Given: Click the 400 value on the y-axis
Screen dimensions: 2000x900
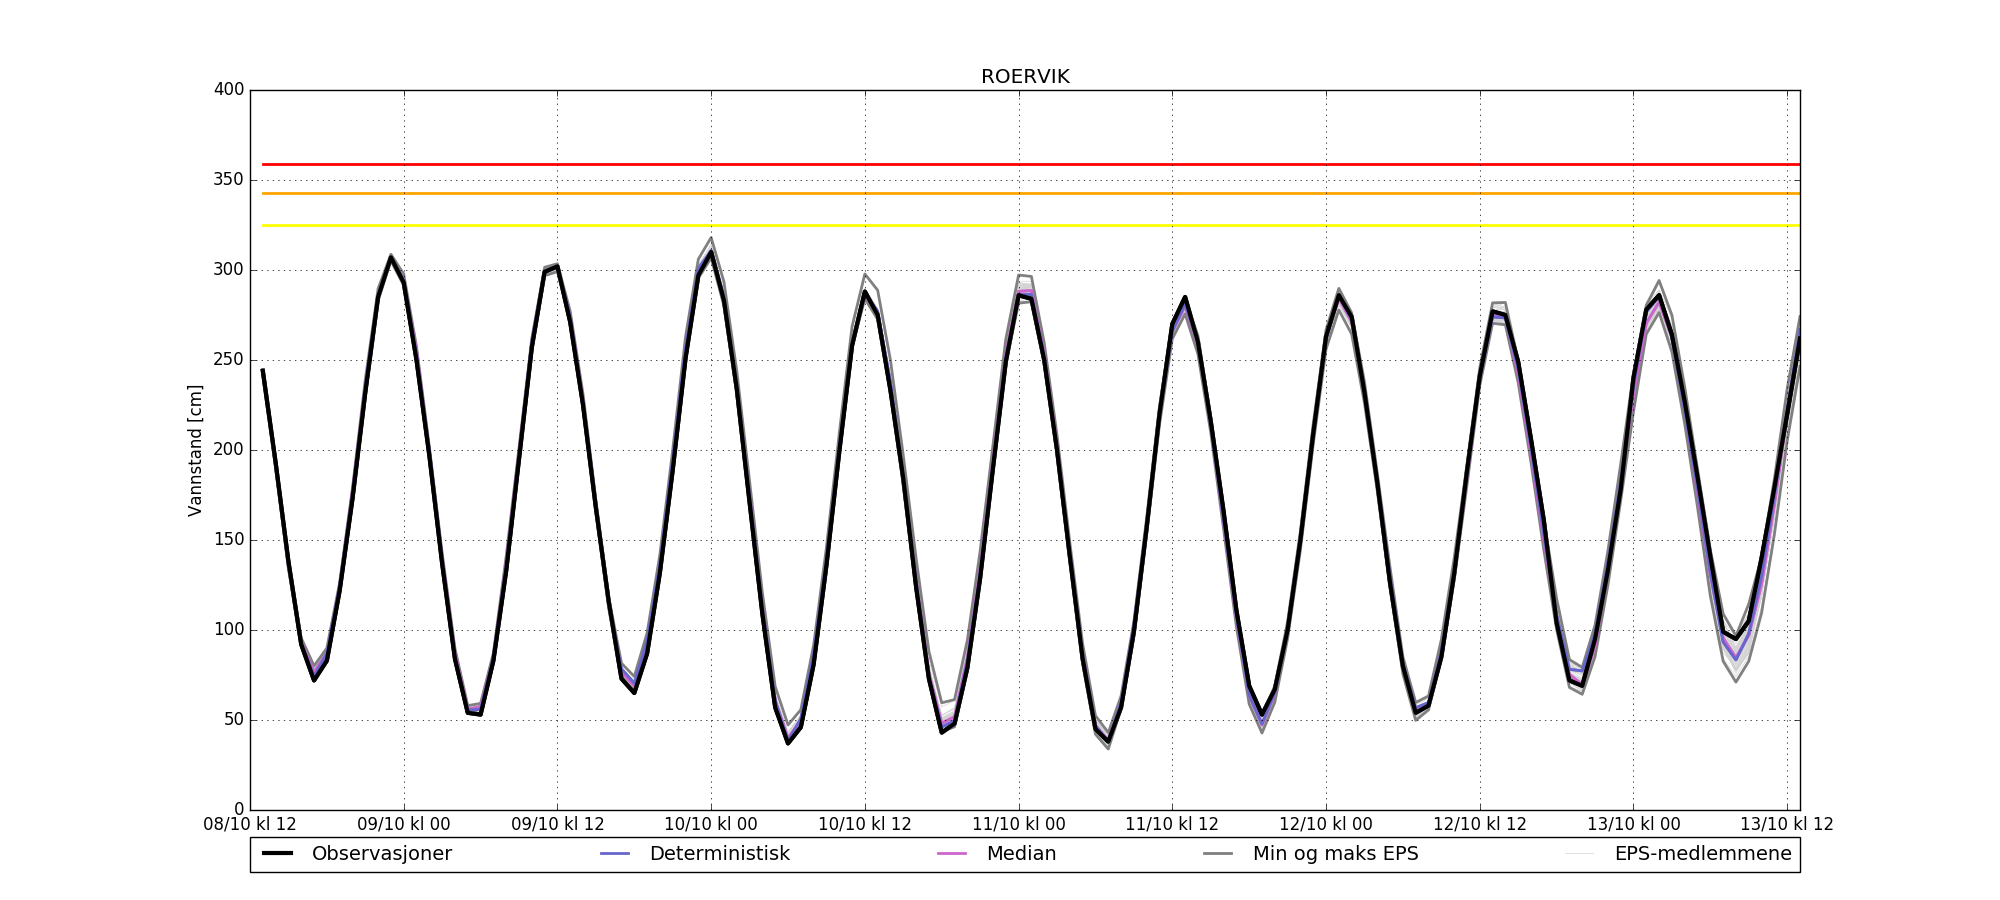Looking at the screenshot, I should point(229,90).
